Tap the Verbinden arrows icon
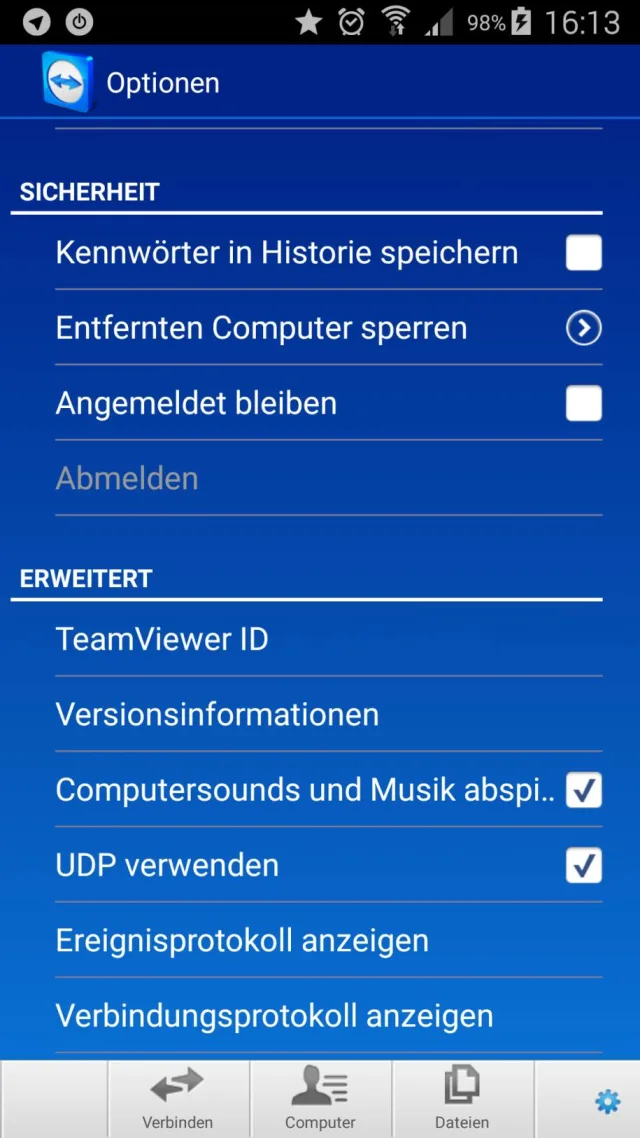The width and height of the screenshot is (640, 1138). pos(177,1085)
